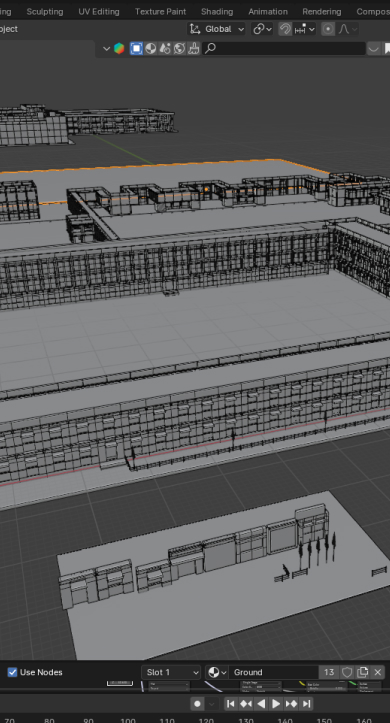This screenshot has height=723, width=390.
Task: Play the animation in reverse
Action: [261, 704]
